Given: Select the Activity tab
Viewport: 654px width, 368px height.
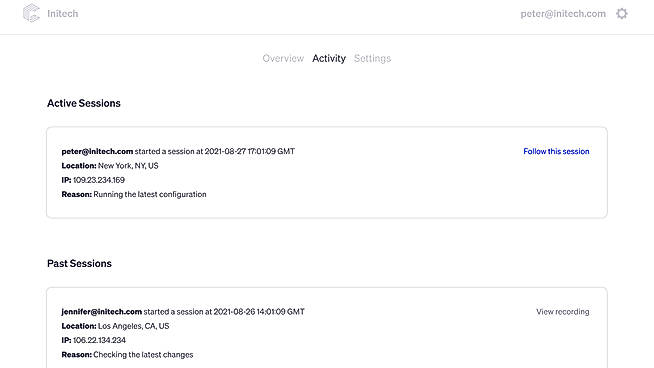Looking at the screenshot, I should click(329, 58).
